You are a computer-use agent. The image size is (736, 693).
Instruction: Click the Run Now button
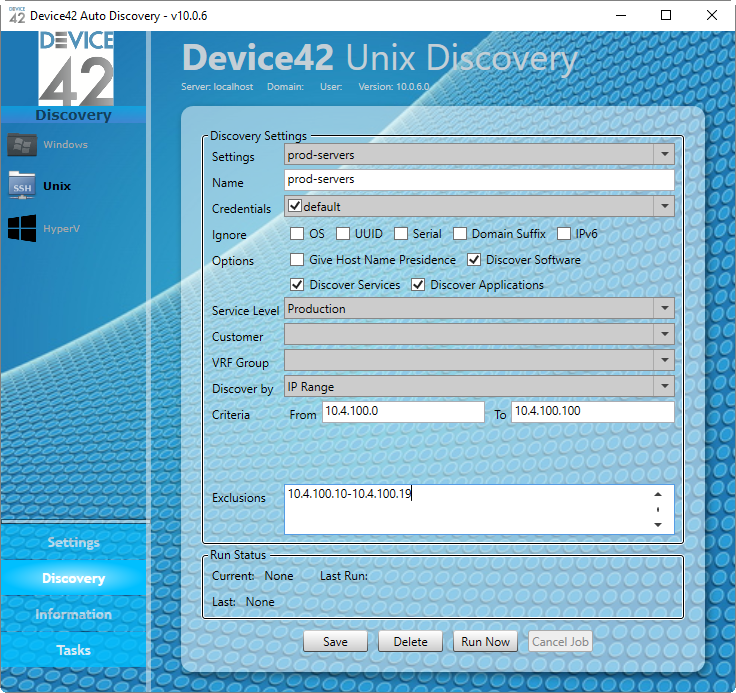click(x=485, y=641)
